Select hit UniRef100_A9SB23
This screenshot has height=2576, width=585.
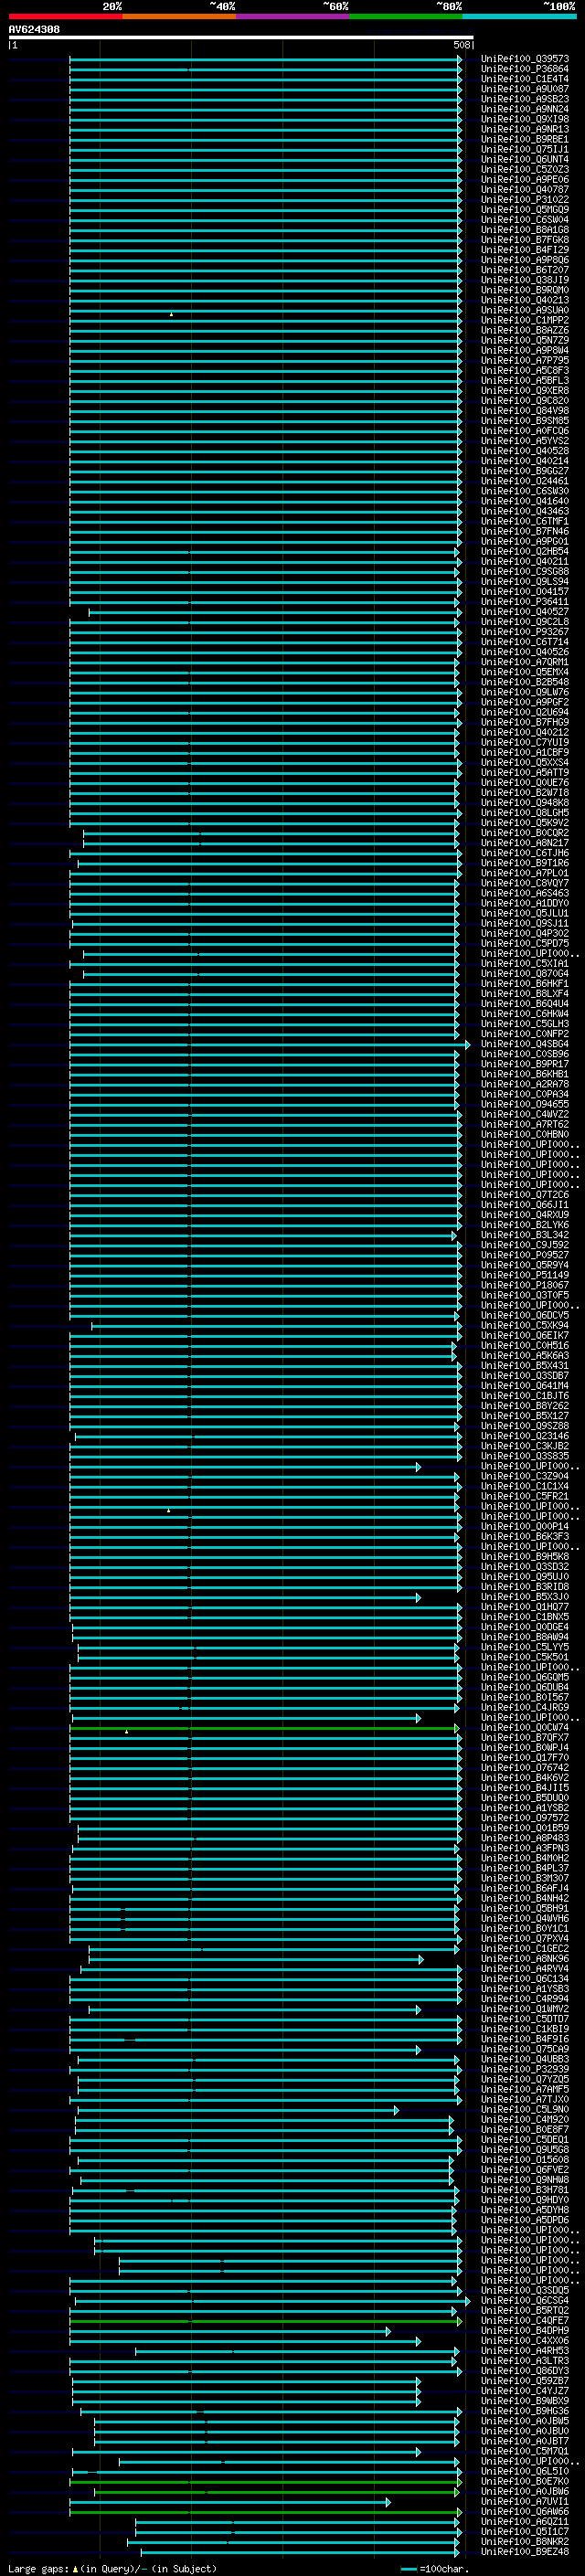(x=525, y=99)
